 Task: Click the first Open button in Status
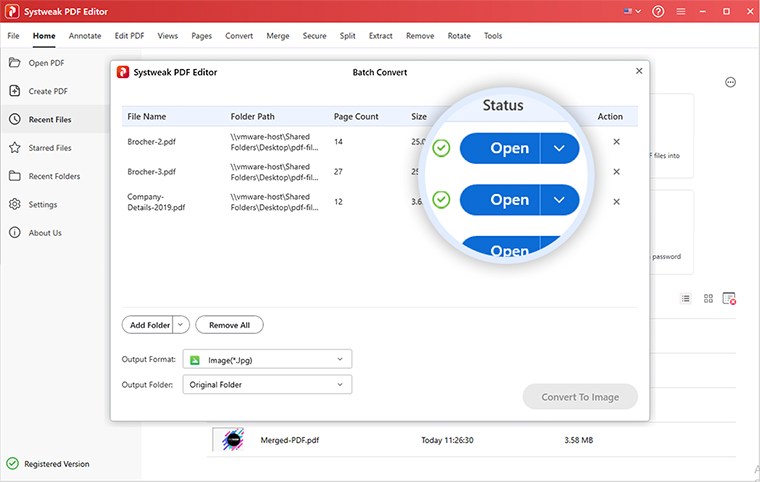500,148
